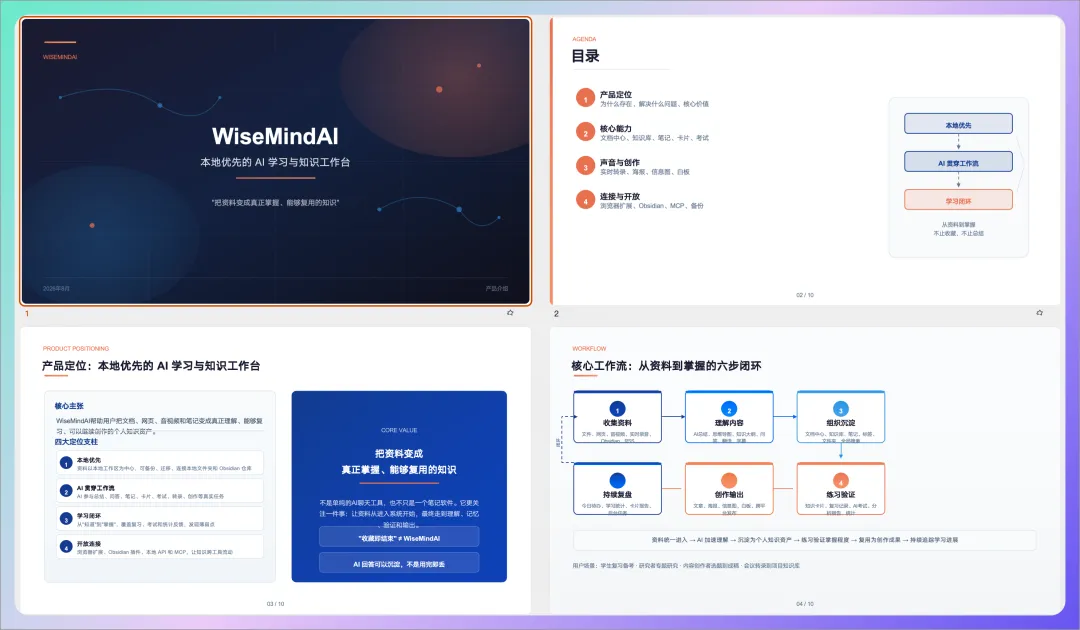
Task: Click pillar row 4 '开放连接' on slide 3
Action: (160, 547)
